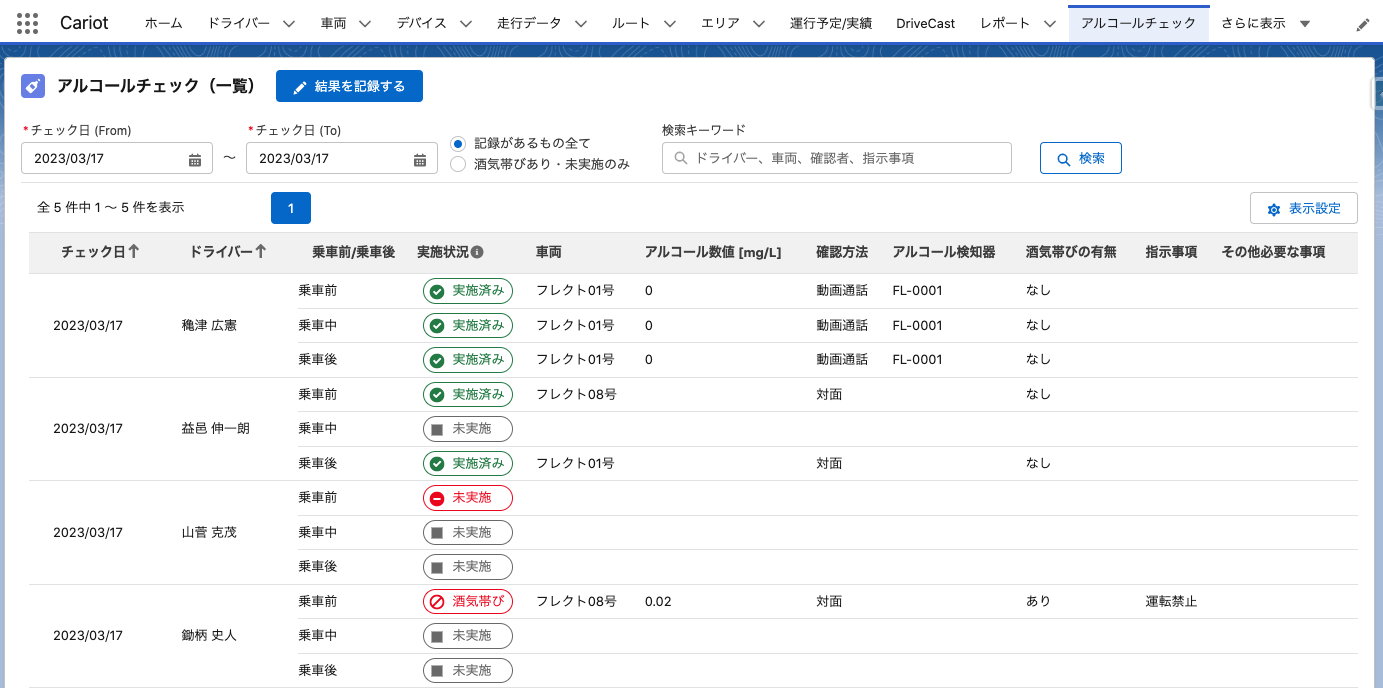This screenshot has width=1383, height=688.
Task: Click the info icon beside 実施状況
Action: click(477, 252)
